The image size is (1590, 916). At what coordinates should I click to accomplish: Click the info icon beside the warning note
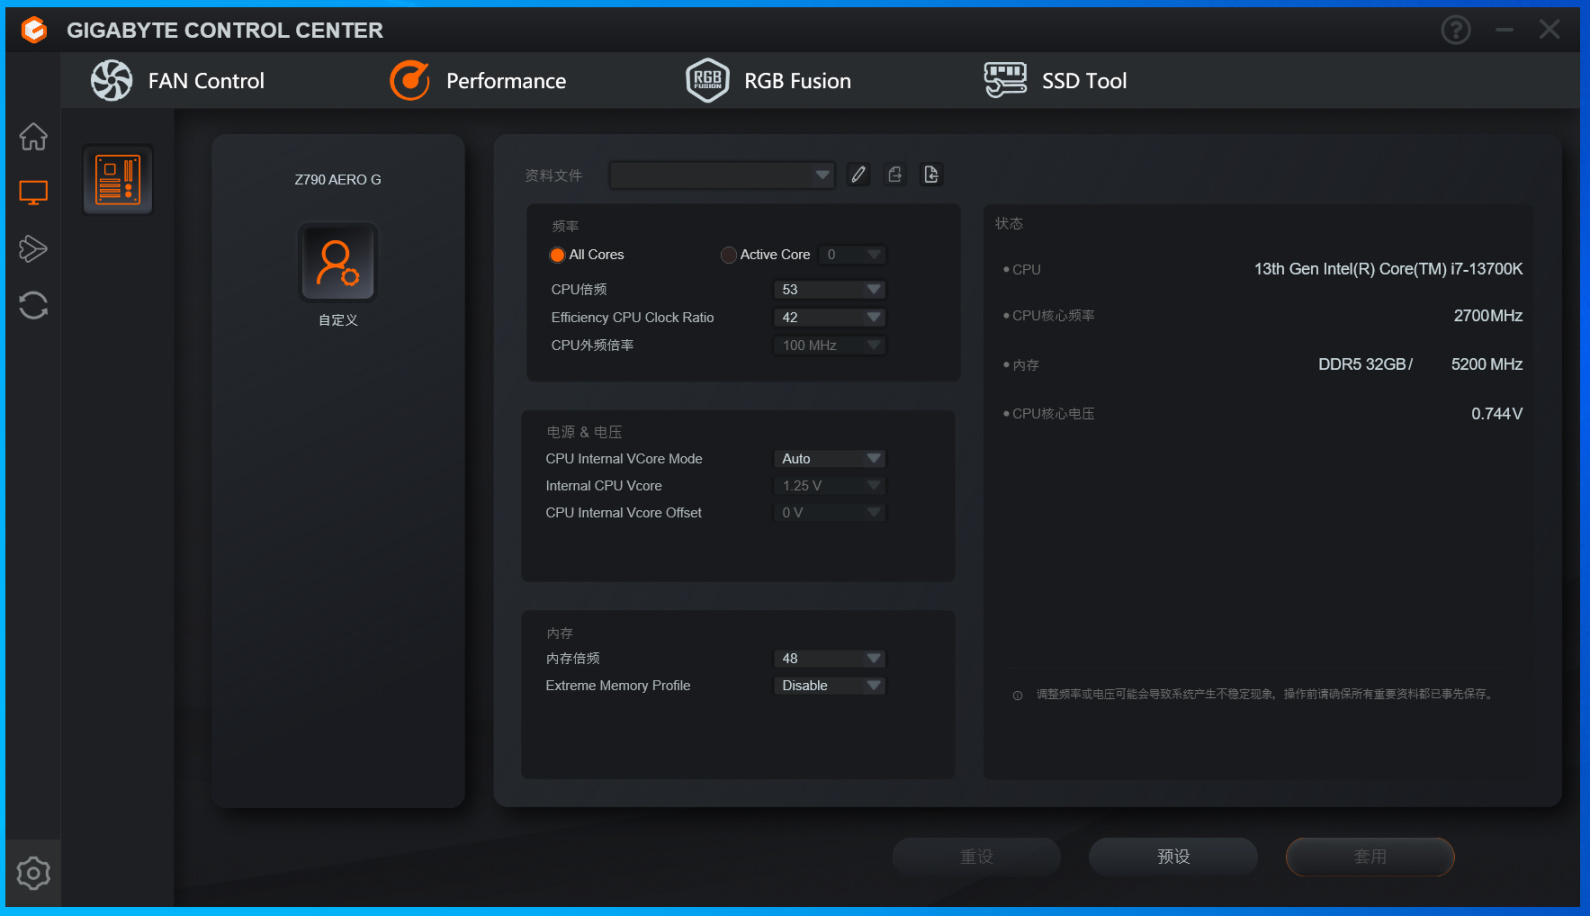pyautogui.click(x=1017, y=695)
